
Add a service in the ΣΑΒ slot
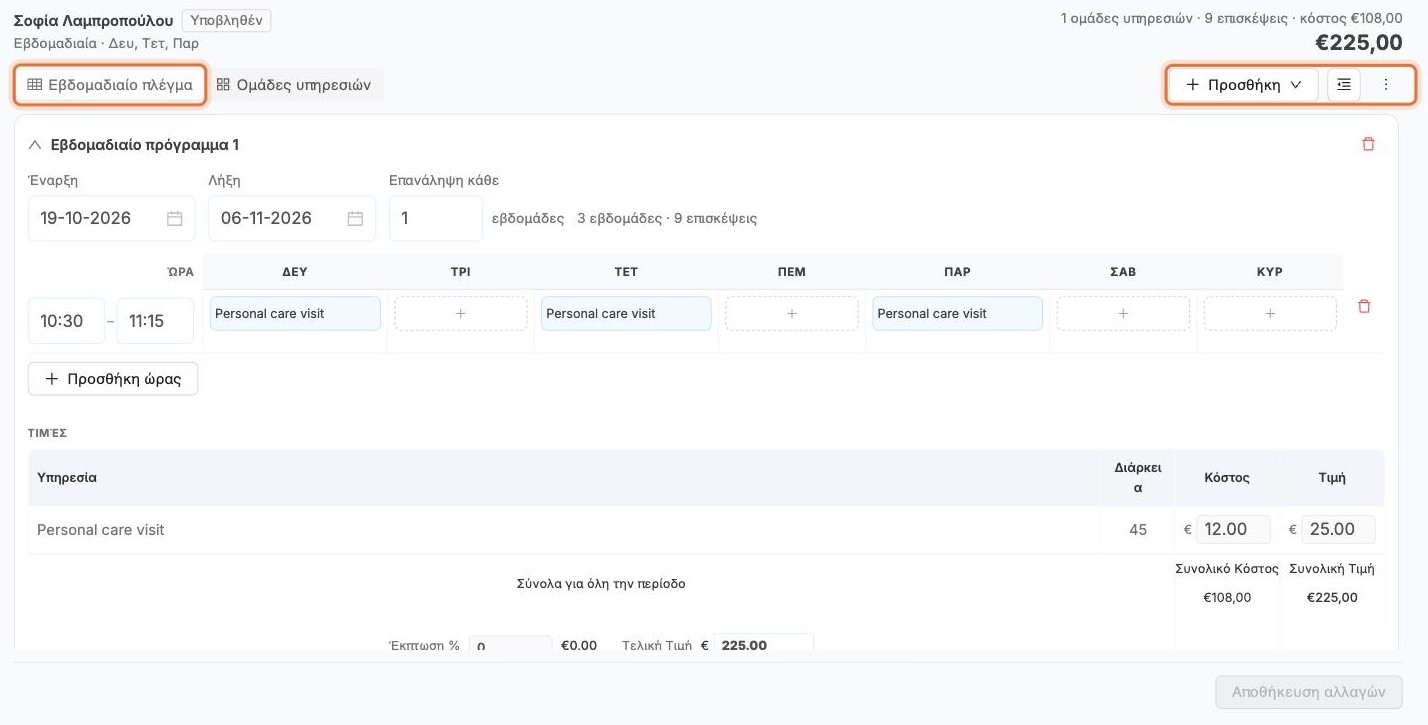point(1123,313)
